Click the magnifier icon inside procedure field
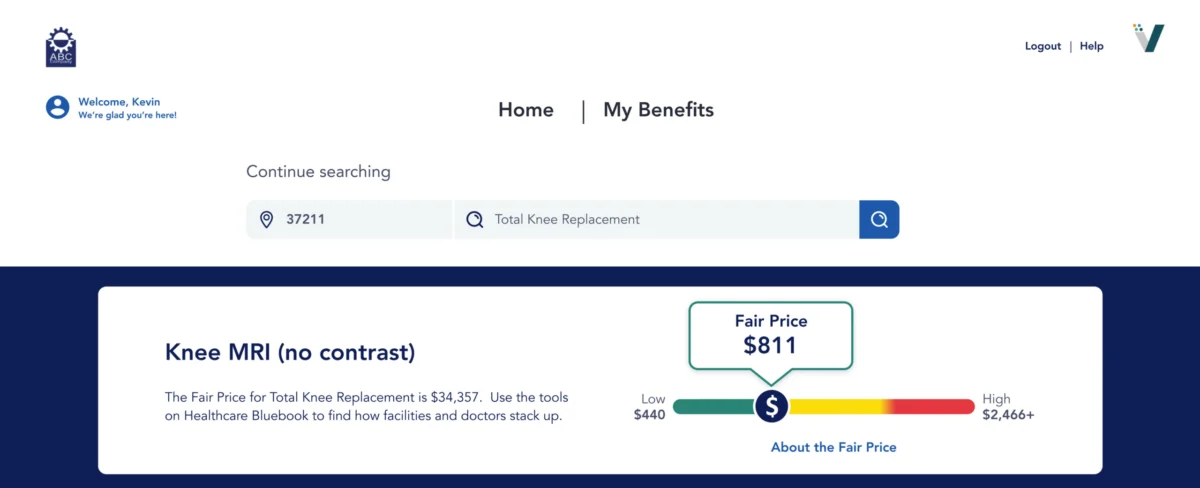 click(475, 219)
